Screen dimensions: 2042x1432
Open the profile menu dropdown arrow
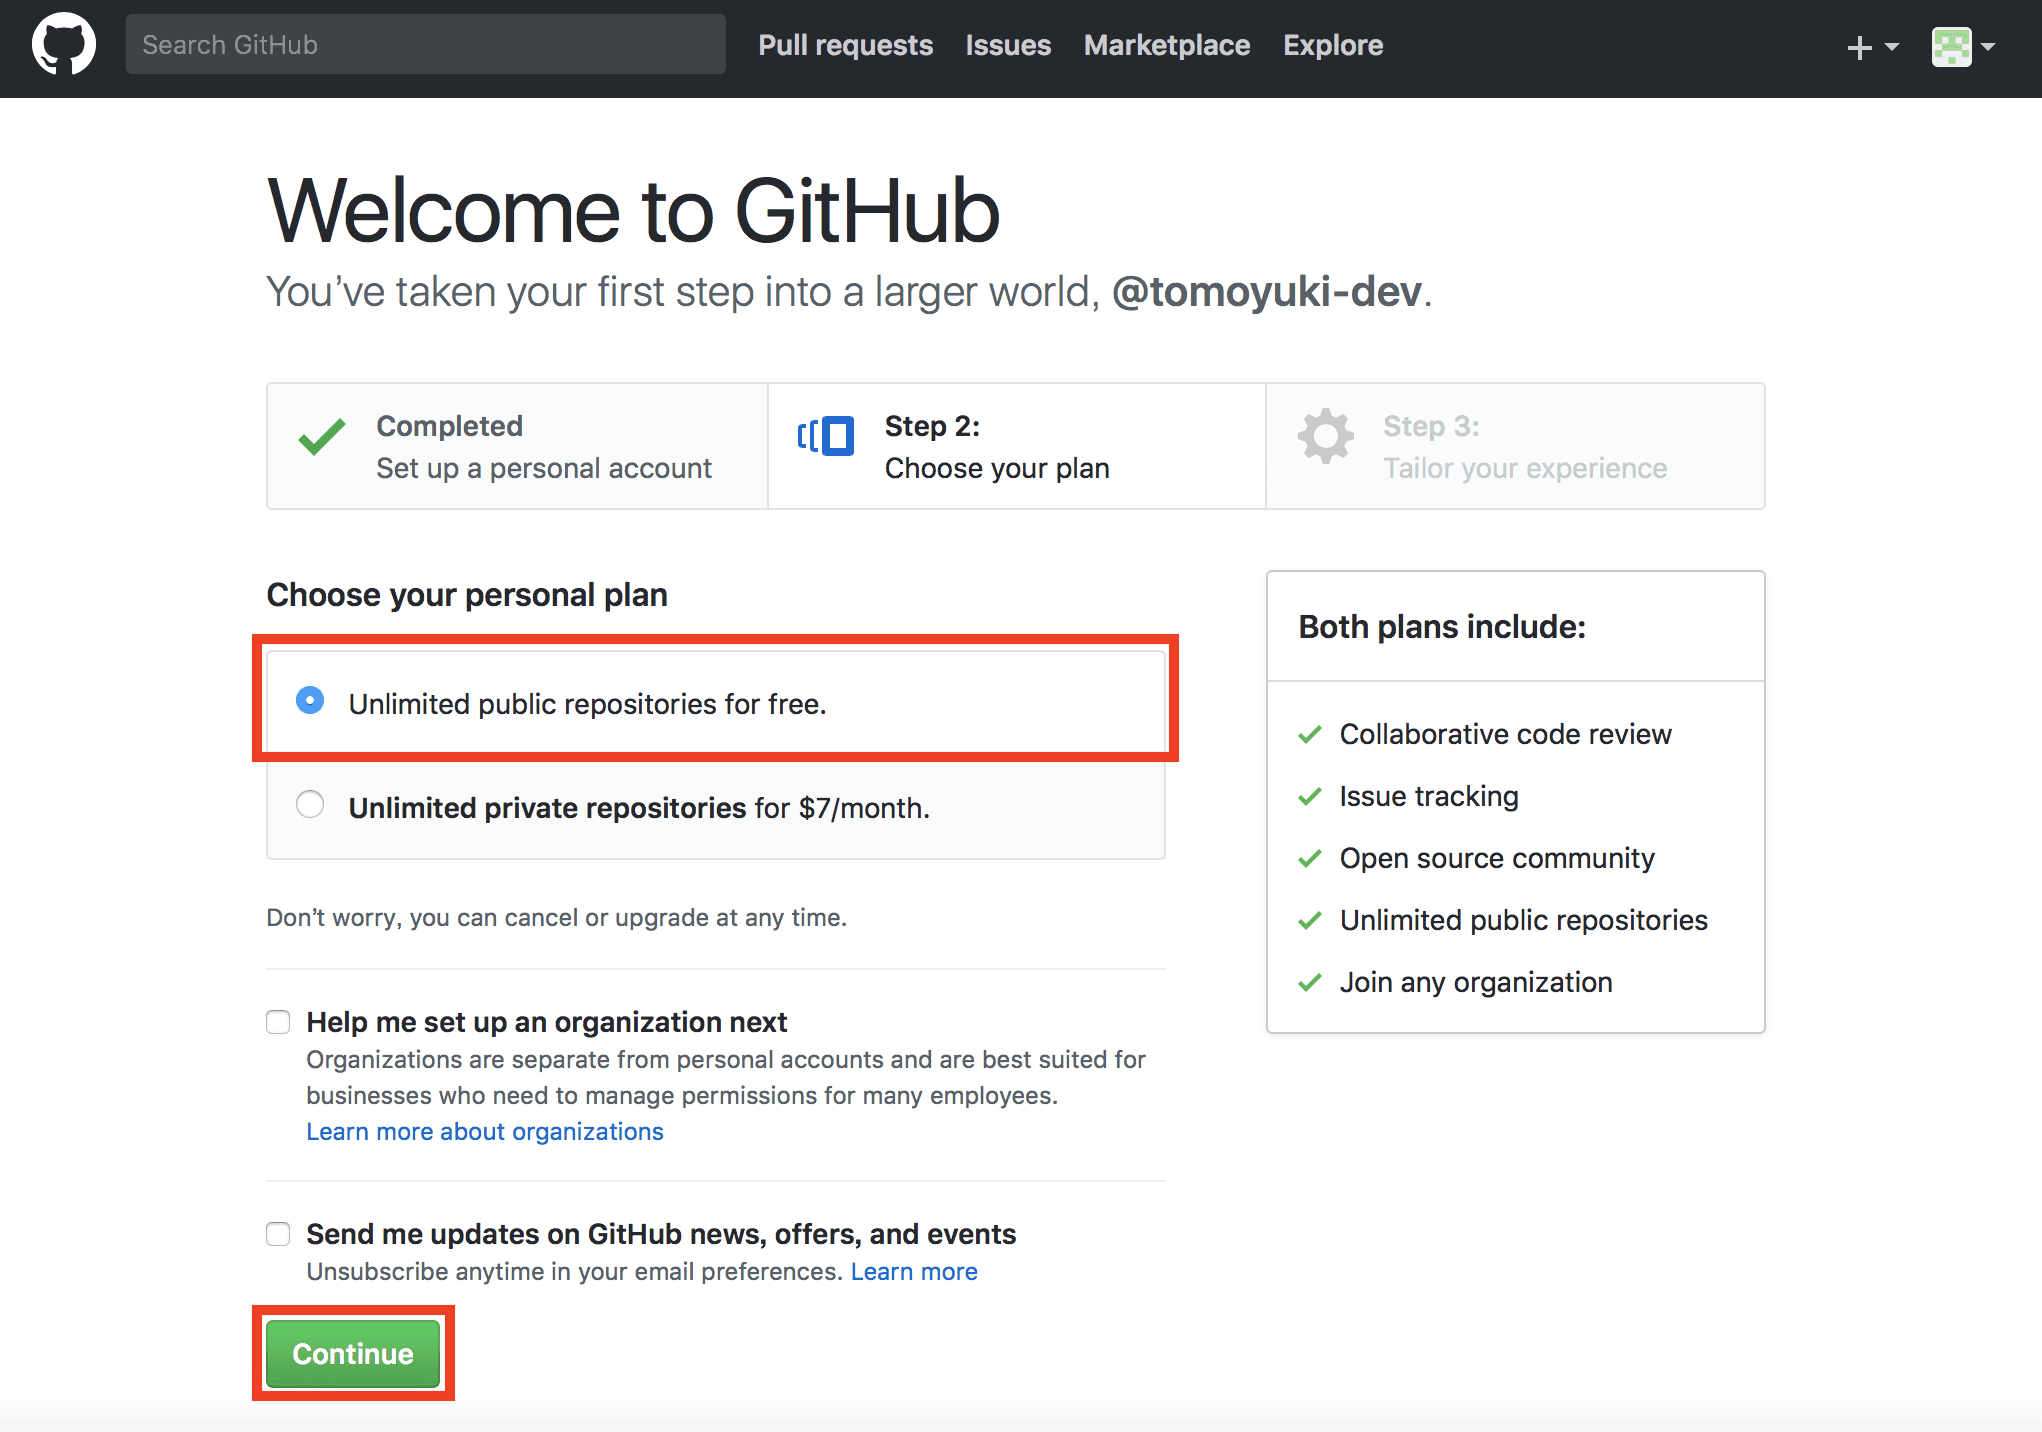(x=1988, y=47)
